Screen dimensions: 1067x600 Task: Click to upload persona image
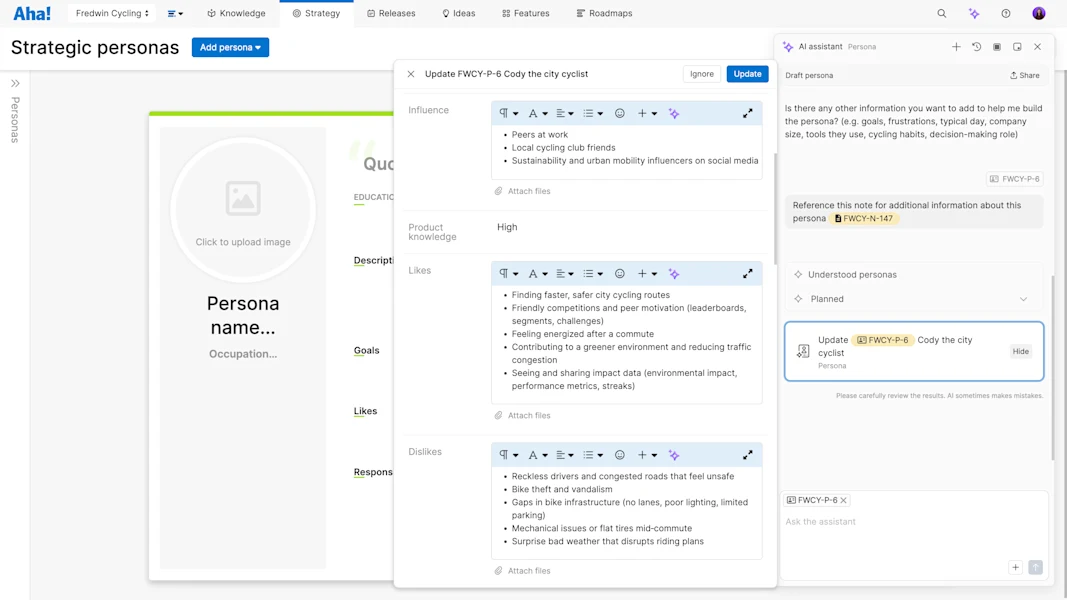[243, 210]
